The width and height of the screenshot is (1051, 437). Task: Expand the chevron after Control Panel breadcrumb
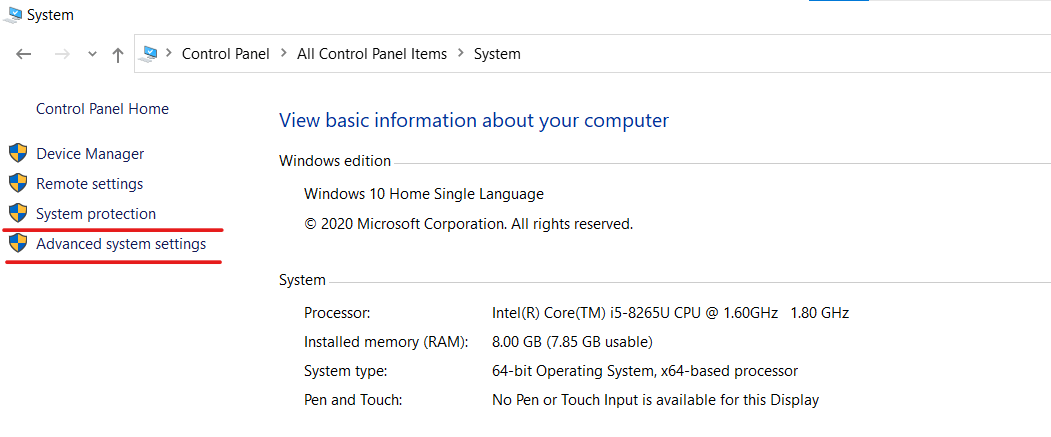click(284, 54)
